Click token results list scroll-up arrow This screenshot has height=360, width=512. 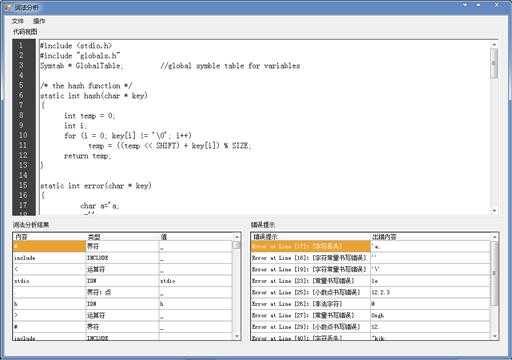tap(237, 237)
